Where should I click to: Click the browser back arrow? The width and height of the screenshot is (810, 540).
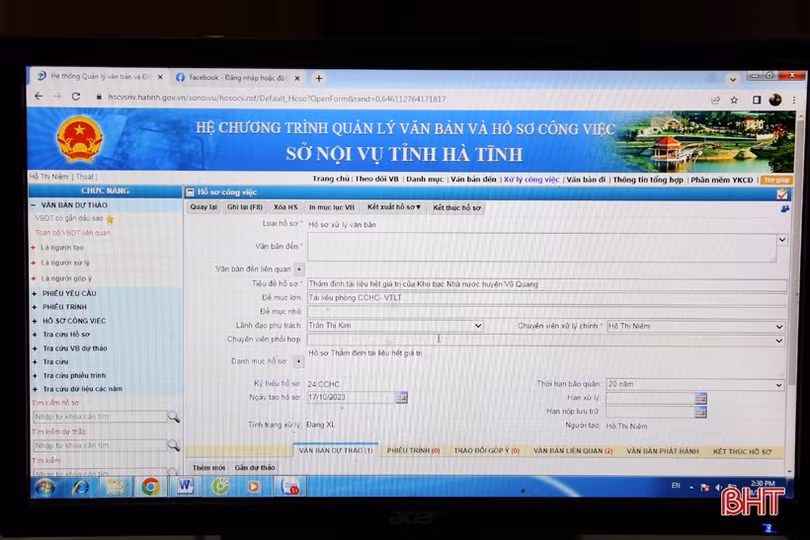(x=39, y=96)
